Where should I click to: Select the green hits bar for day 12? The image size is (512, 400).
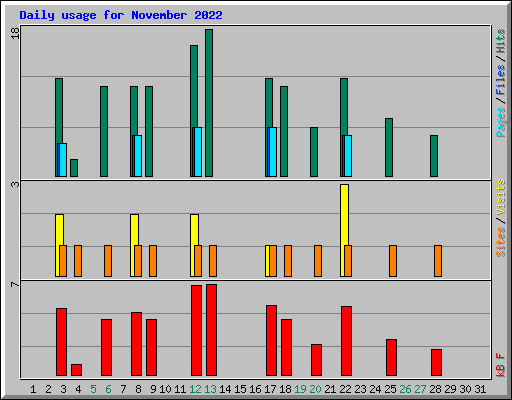point(194,86)
